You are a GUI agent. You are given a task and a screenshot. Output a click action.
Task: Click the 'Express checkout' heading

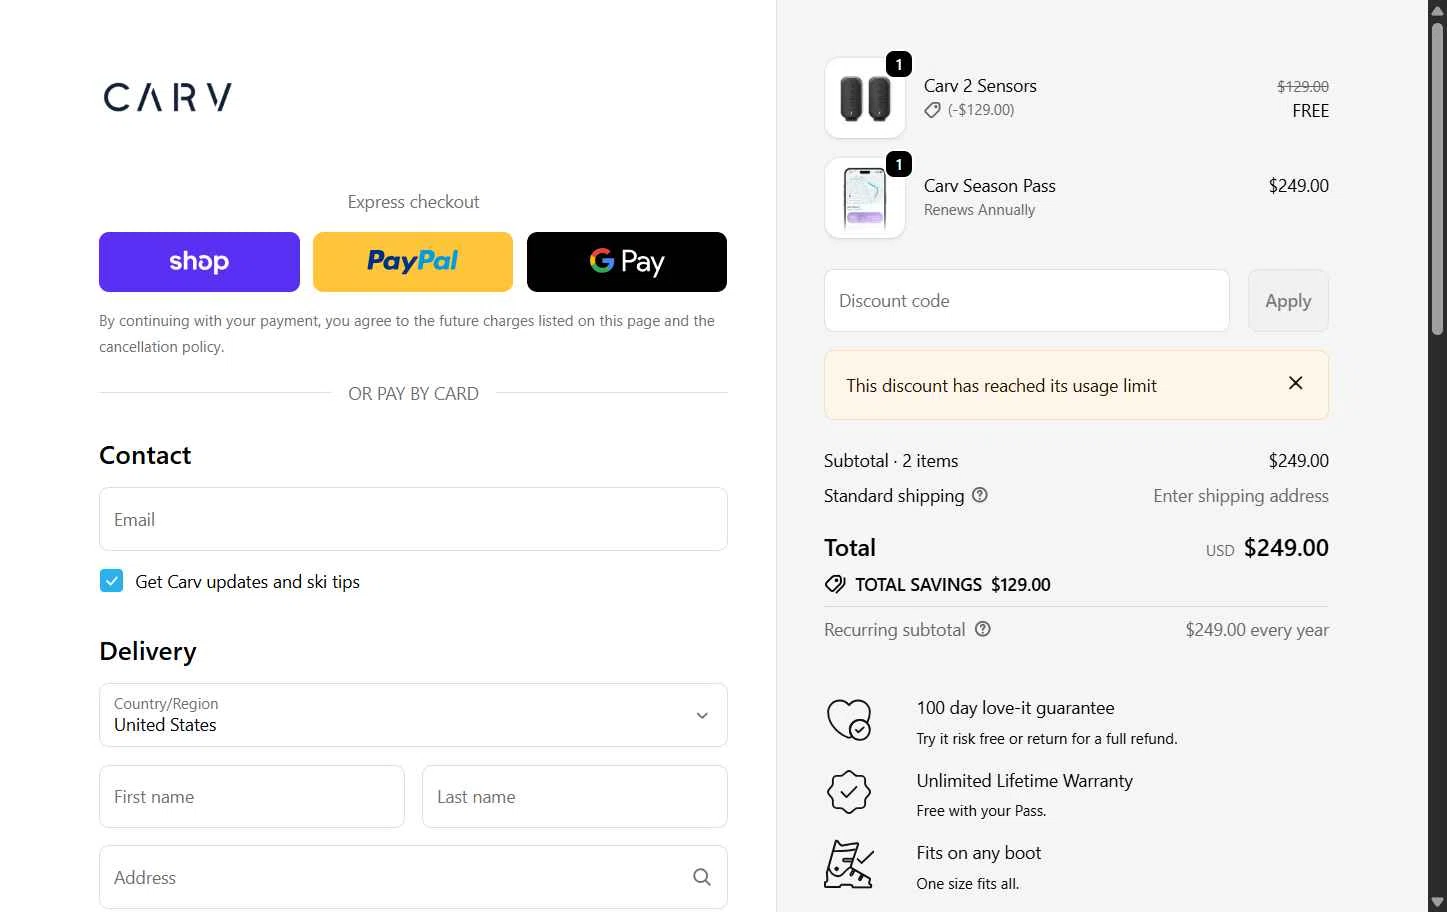coord(413,202)
